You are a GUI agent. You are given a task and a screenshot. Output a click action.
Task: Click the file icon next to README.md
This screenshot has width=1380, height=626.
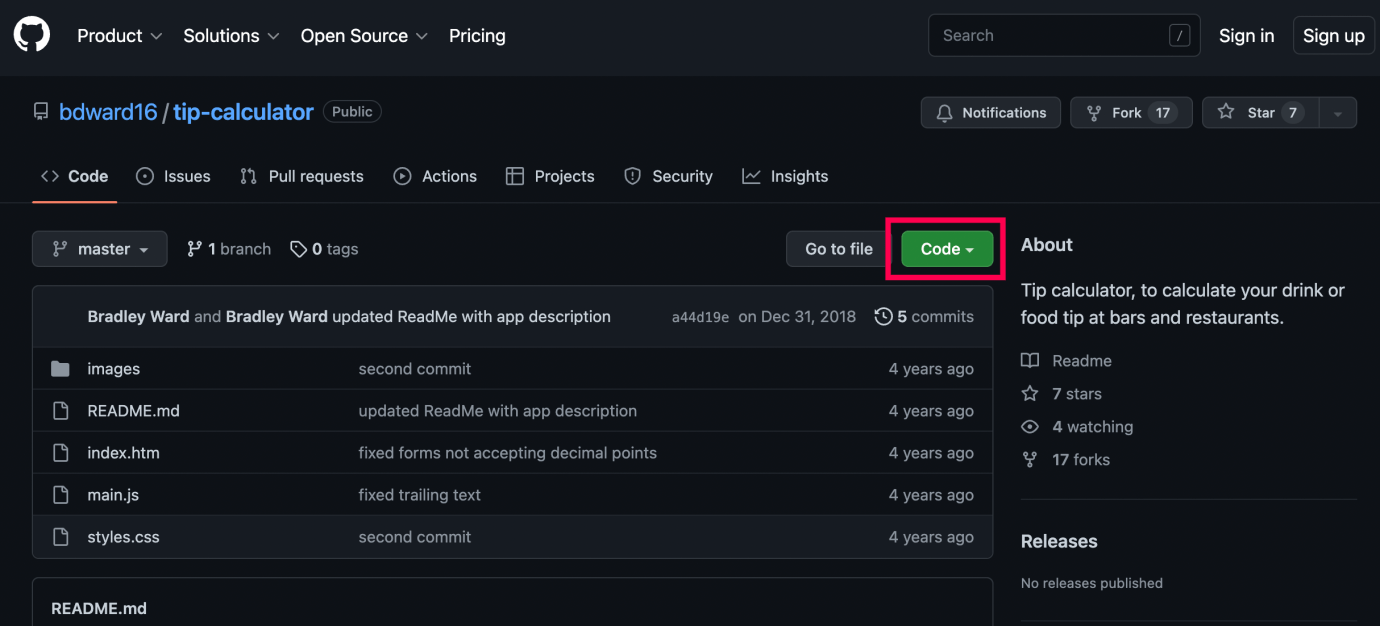pos(60,410)
